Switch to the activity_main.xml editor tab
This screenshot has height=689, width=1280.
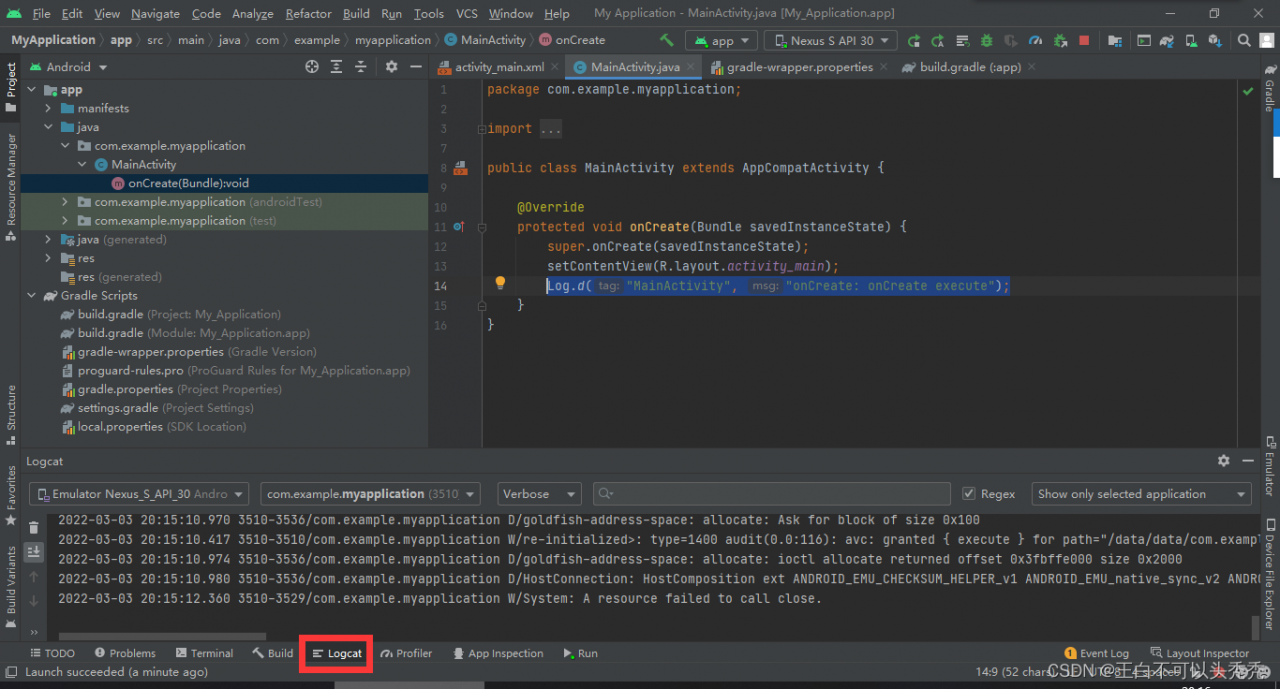click(x=499, y=67)
